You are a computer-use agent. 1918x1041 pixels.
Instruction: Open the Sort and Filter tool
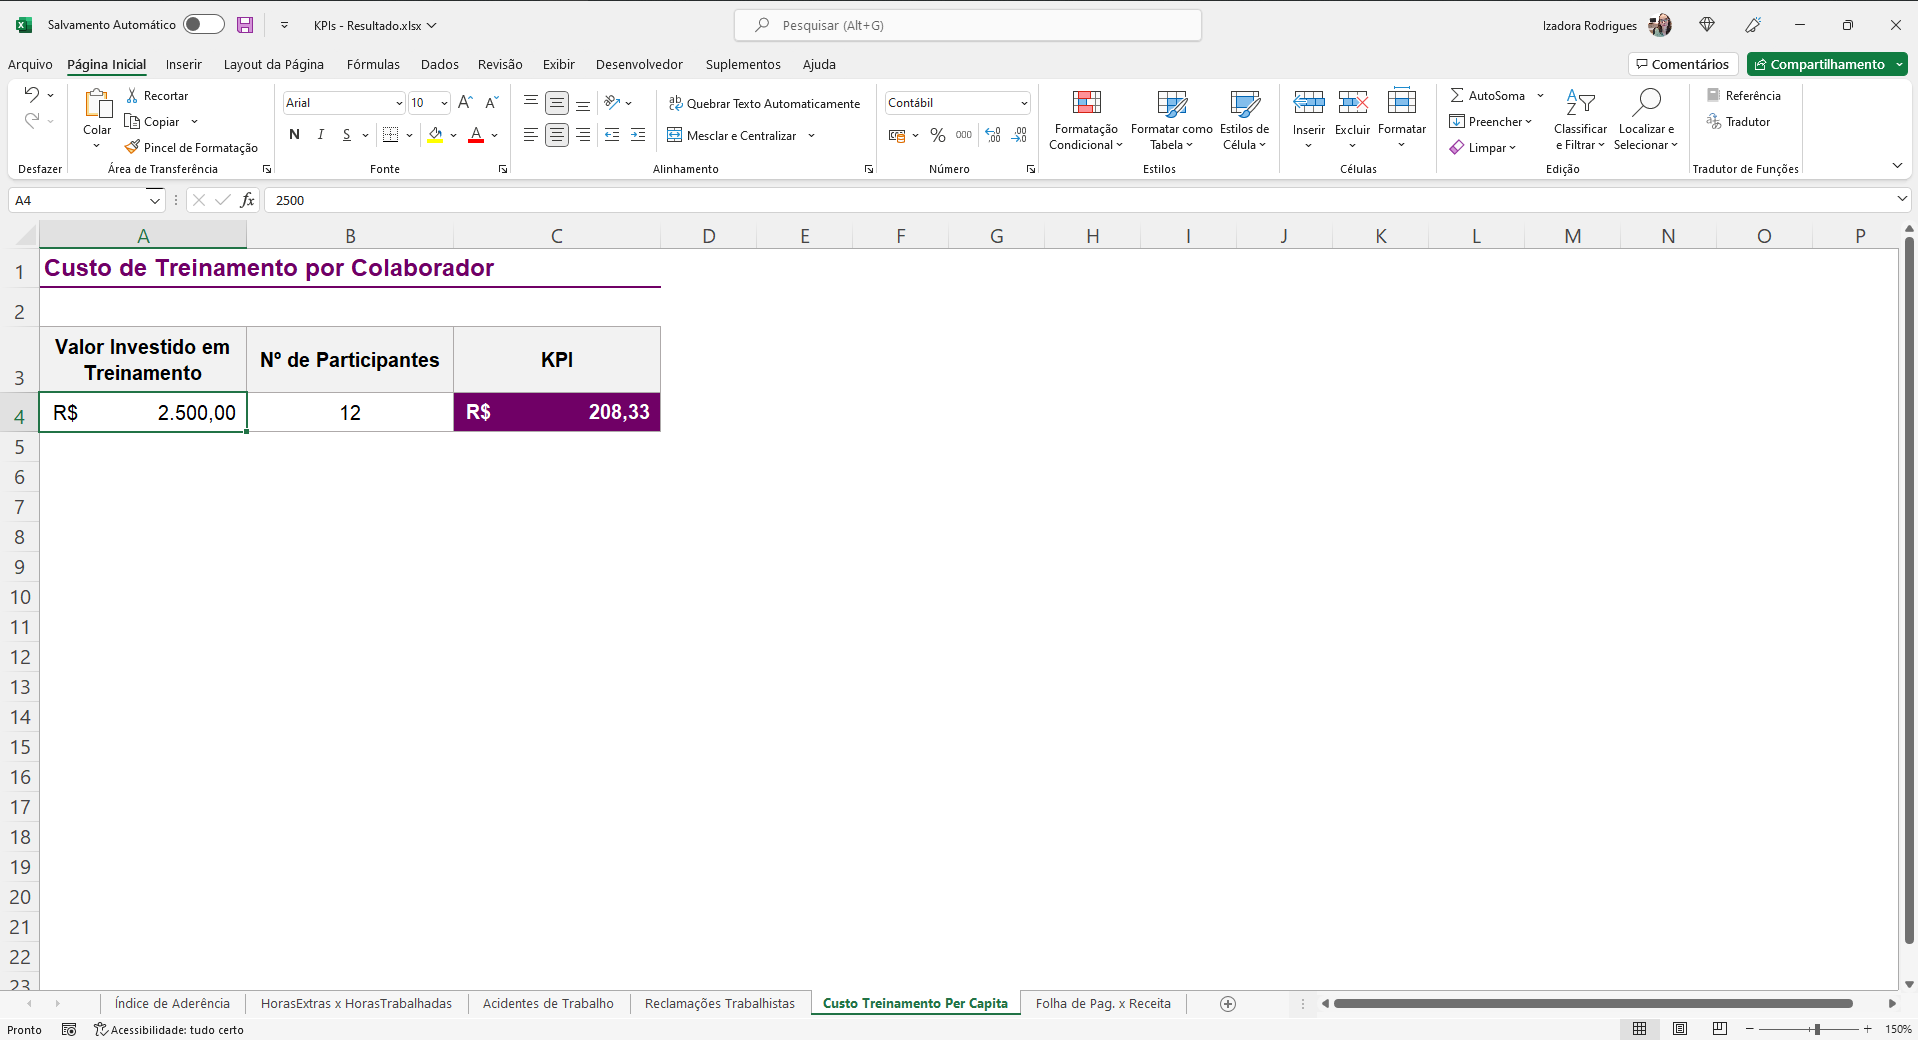(1580, 103)
